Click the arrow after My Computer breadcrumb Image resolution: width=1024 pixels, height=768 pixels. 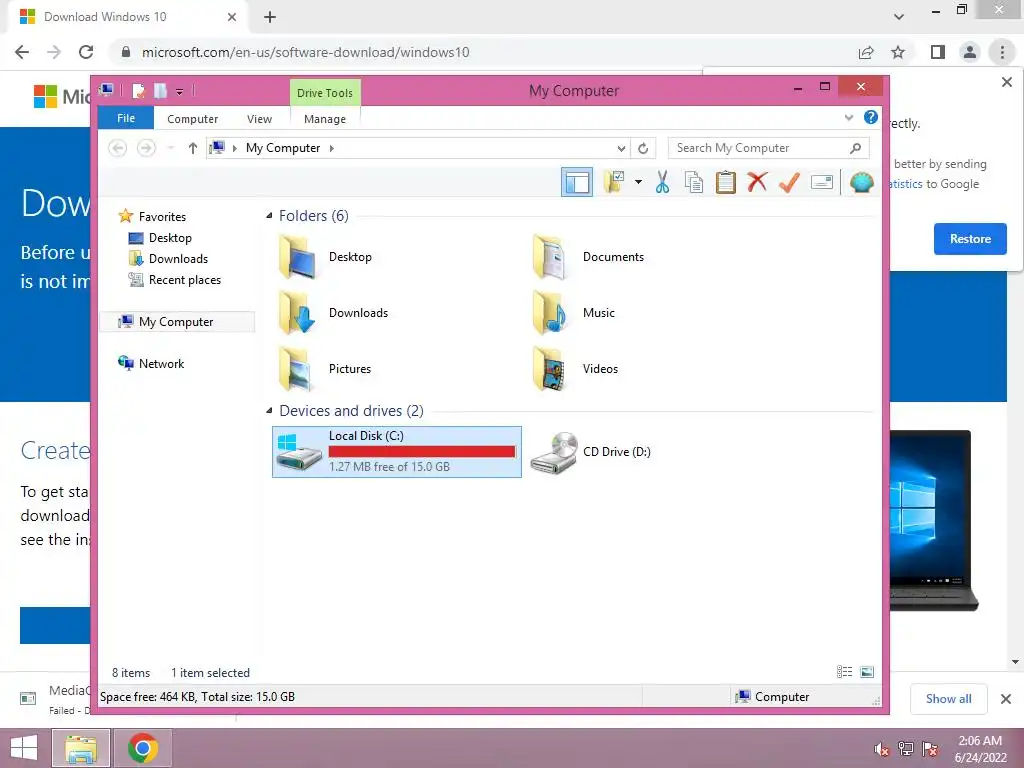pos(332,148)
